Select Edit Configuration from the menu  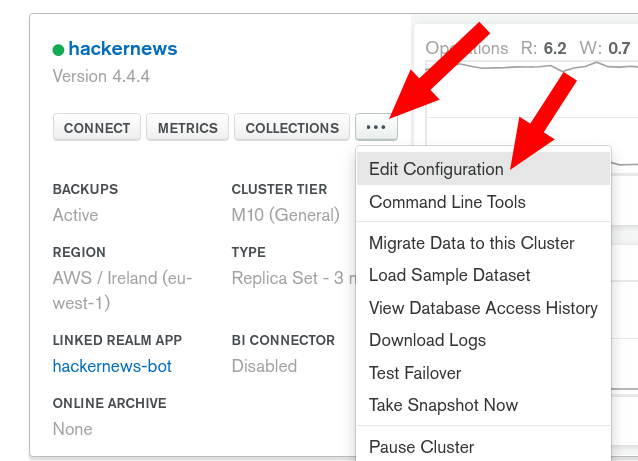click(436, 169)
